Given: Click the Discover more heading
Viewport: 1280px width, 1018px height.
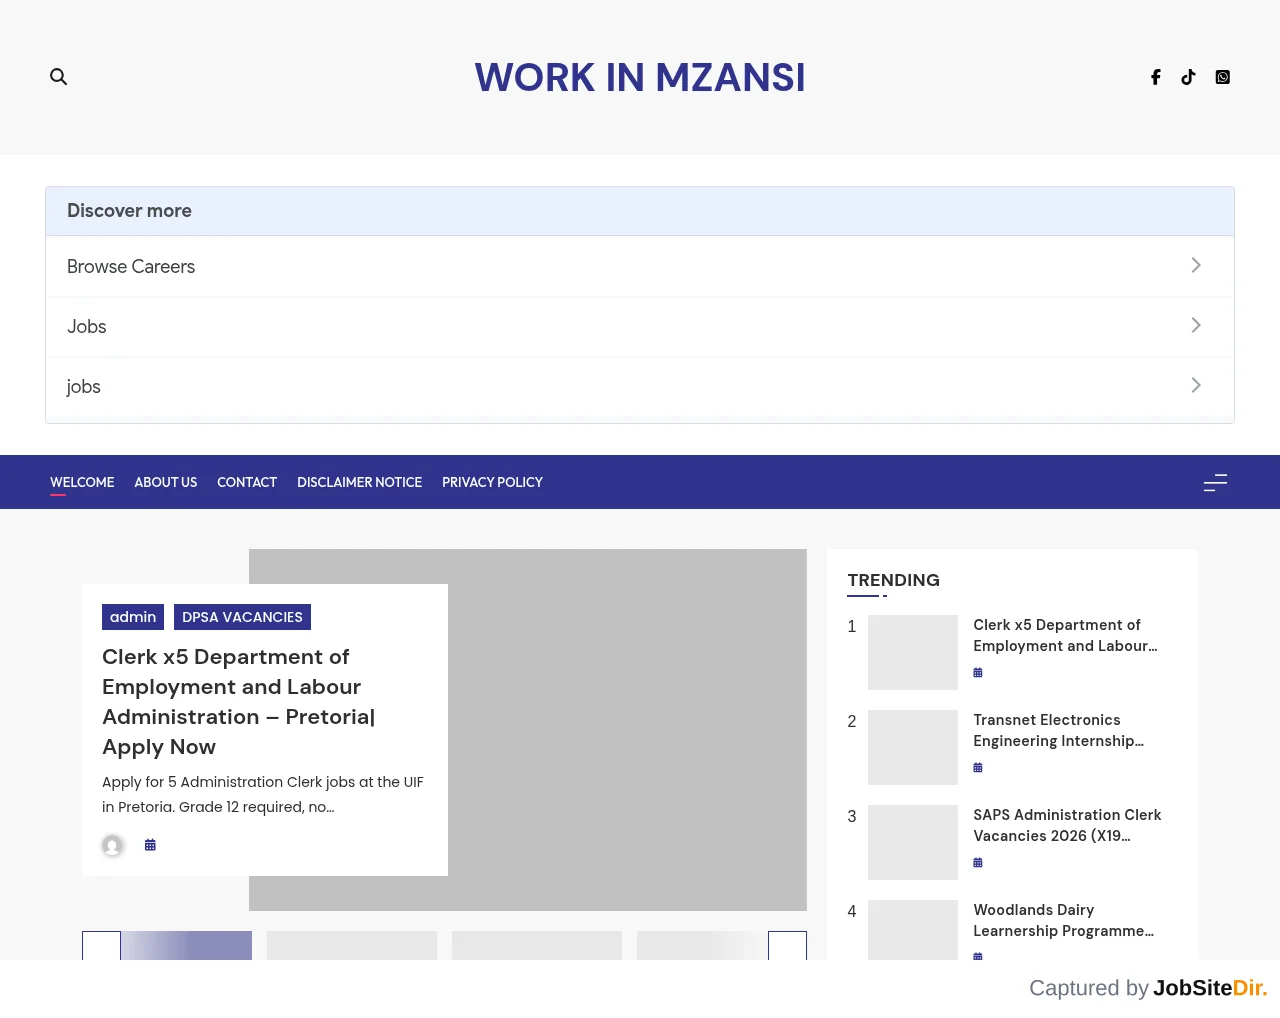Looking at the screenshot, I should (129, 211).
